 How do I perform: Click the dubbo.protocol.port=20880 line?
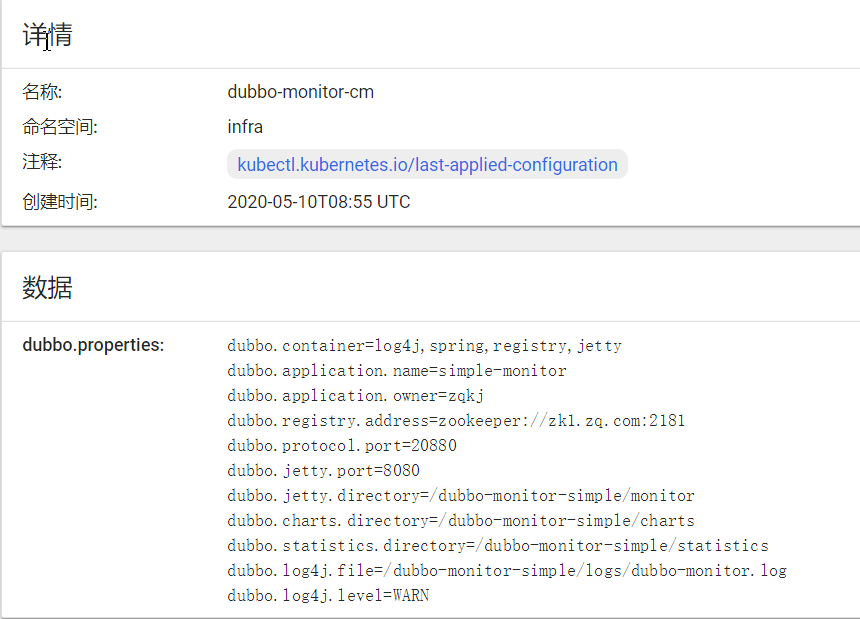coord(341,446)
